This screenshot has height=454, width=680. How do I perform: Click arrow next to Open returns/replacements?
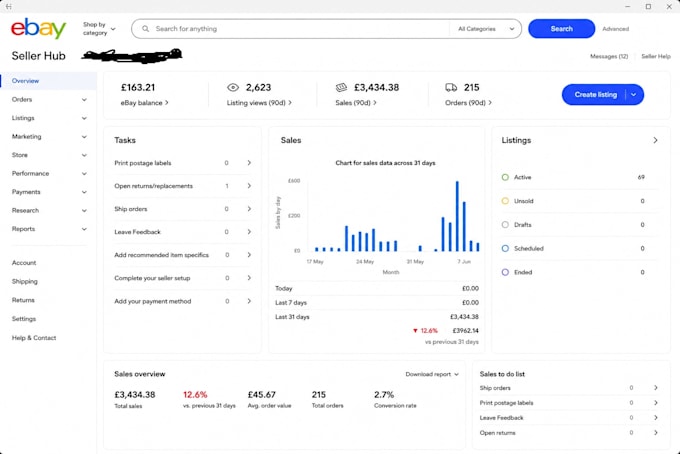pos(249,186)
